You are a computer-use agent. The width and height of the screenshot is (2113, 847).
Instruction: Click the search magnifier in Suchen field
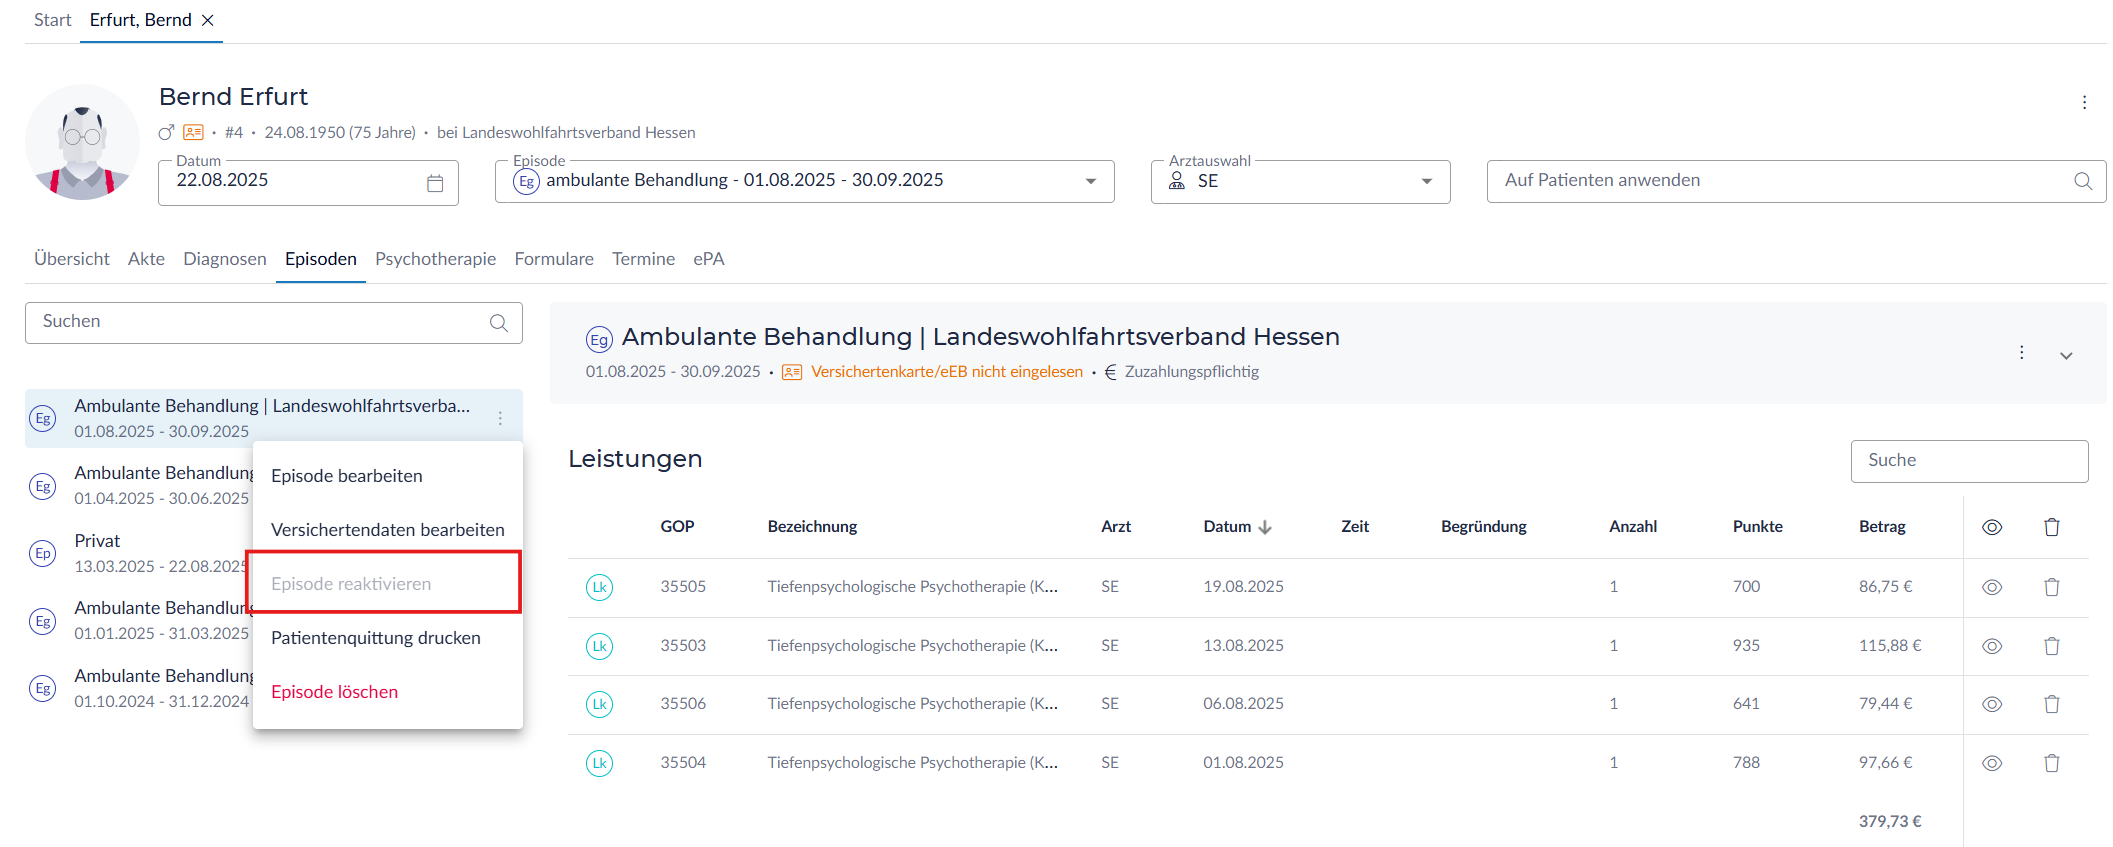pyautogui.click(x=498, y=323)
